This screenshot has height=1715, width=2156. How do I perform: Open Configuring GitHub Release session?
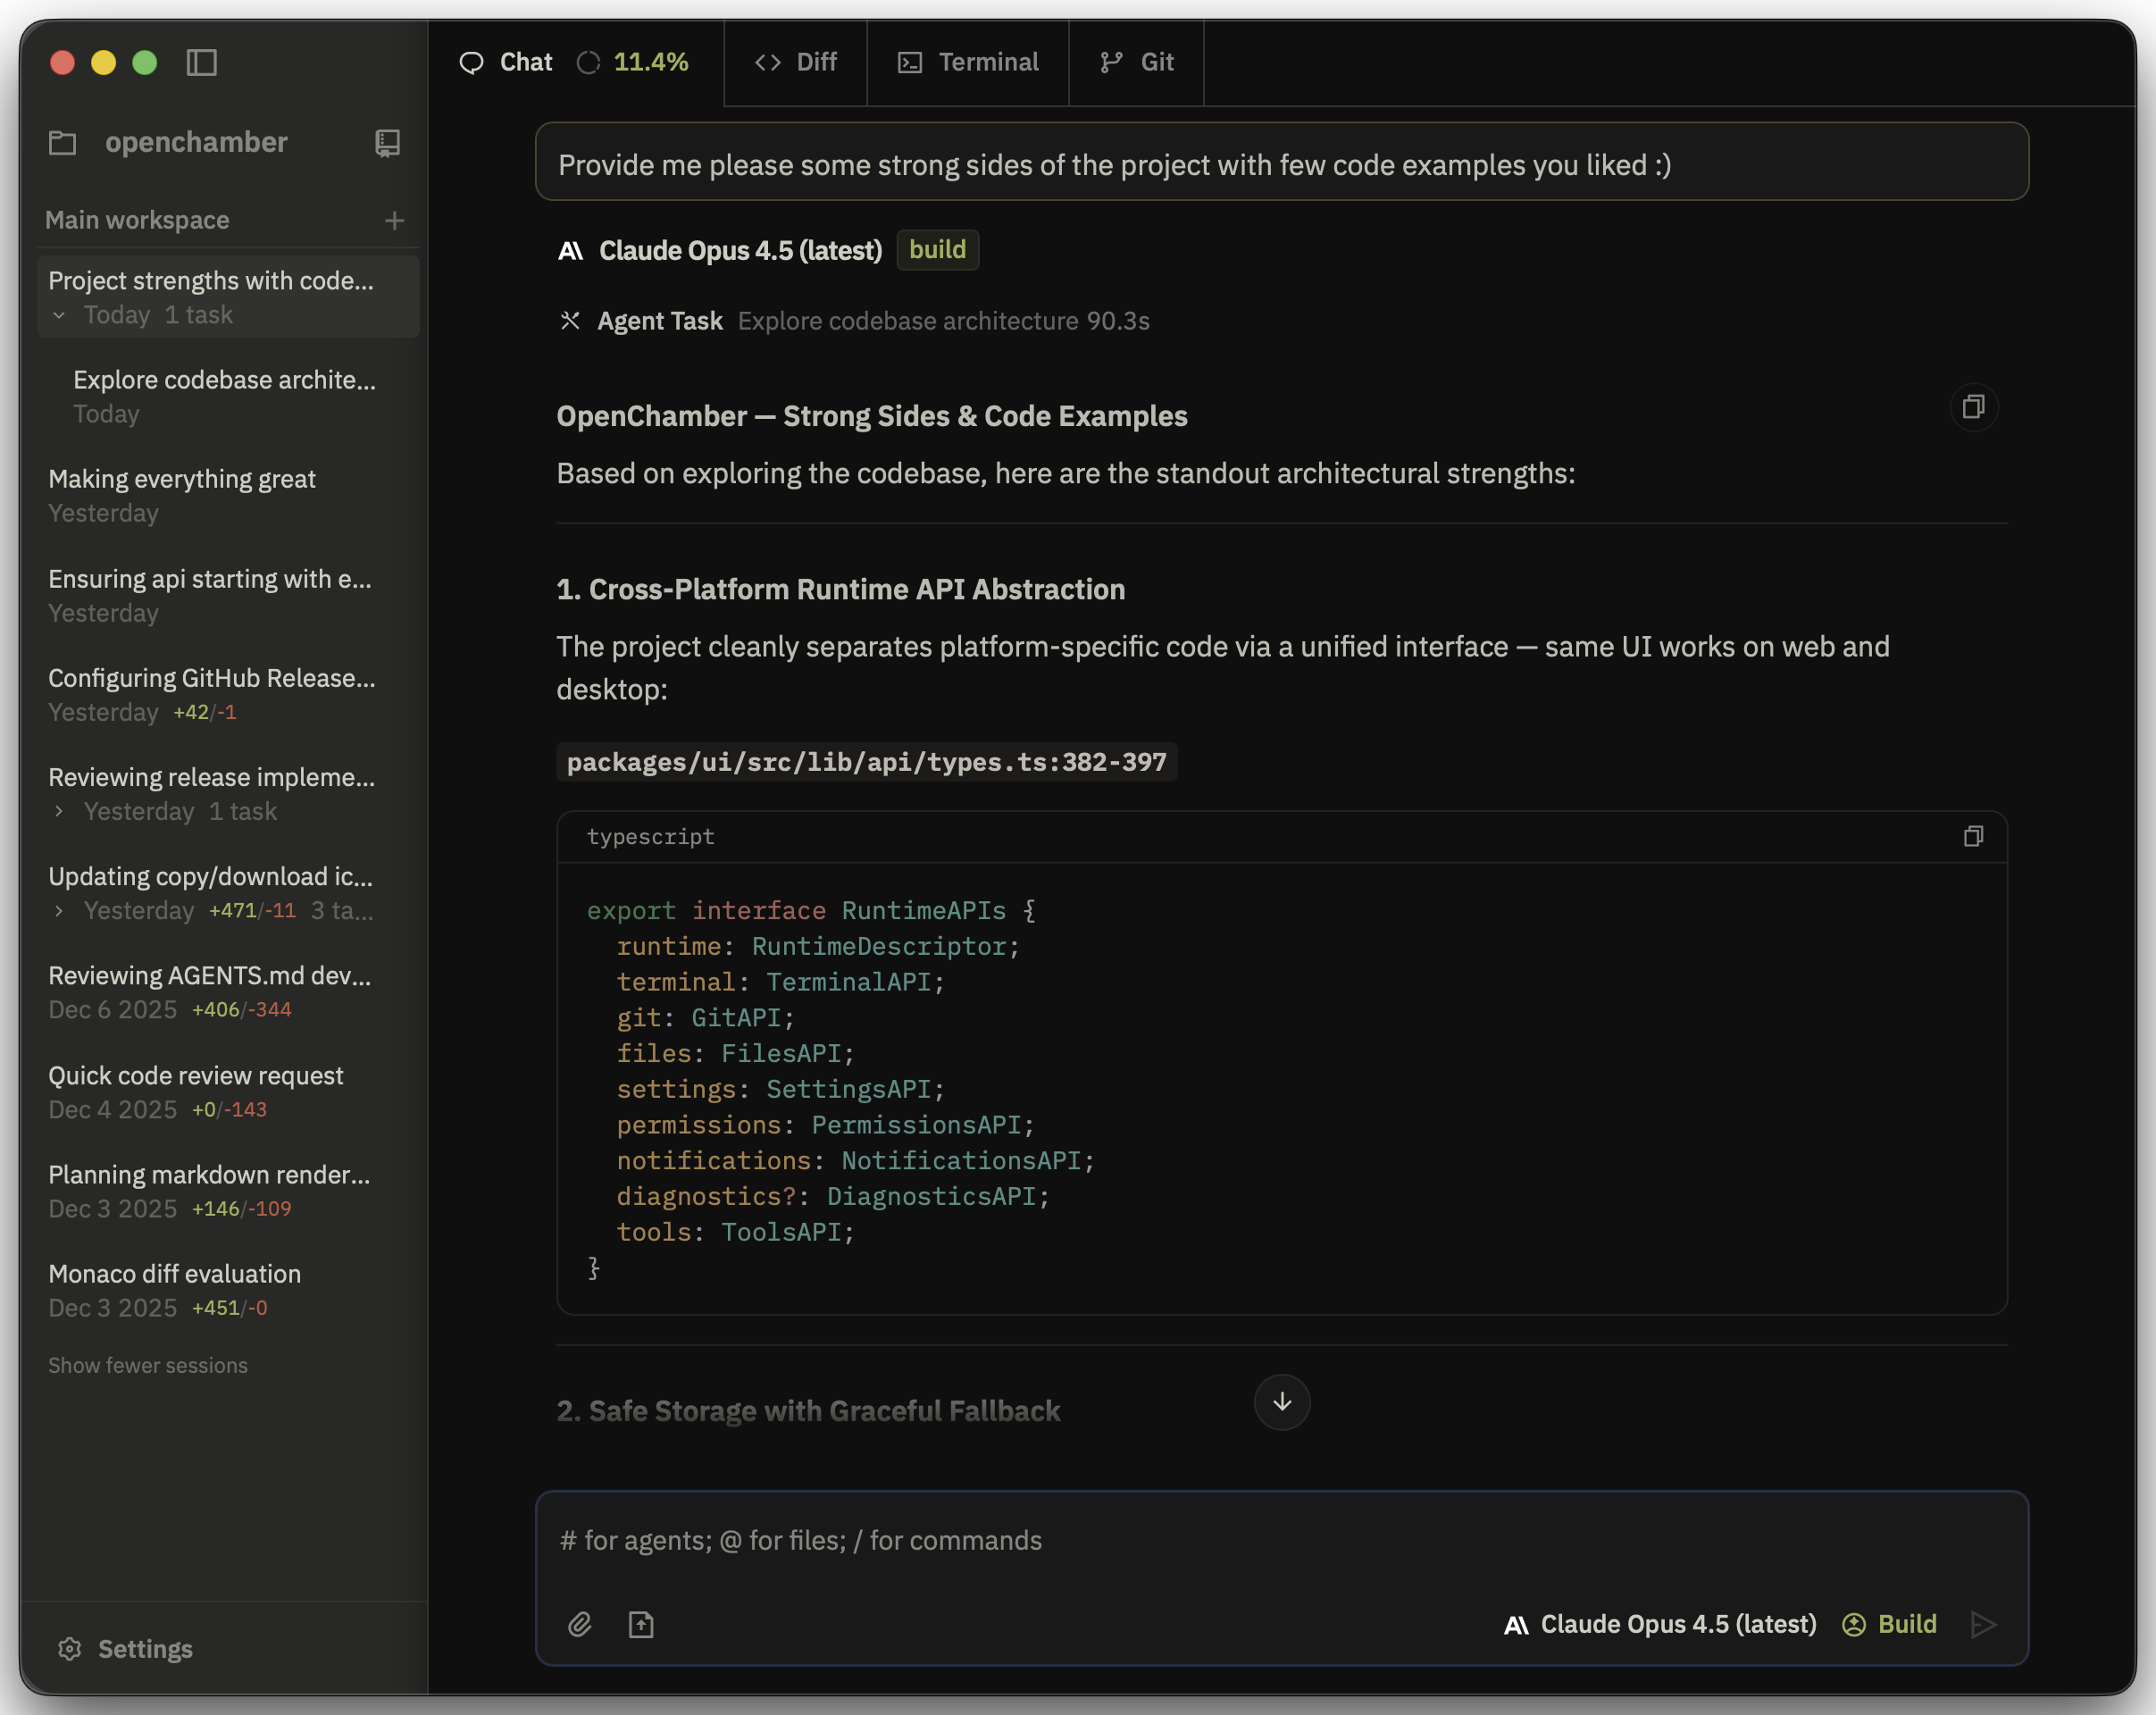click(x=228, y=694)
